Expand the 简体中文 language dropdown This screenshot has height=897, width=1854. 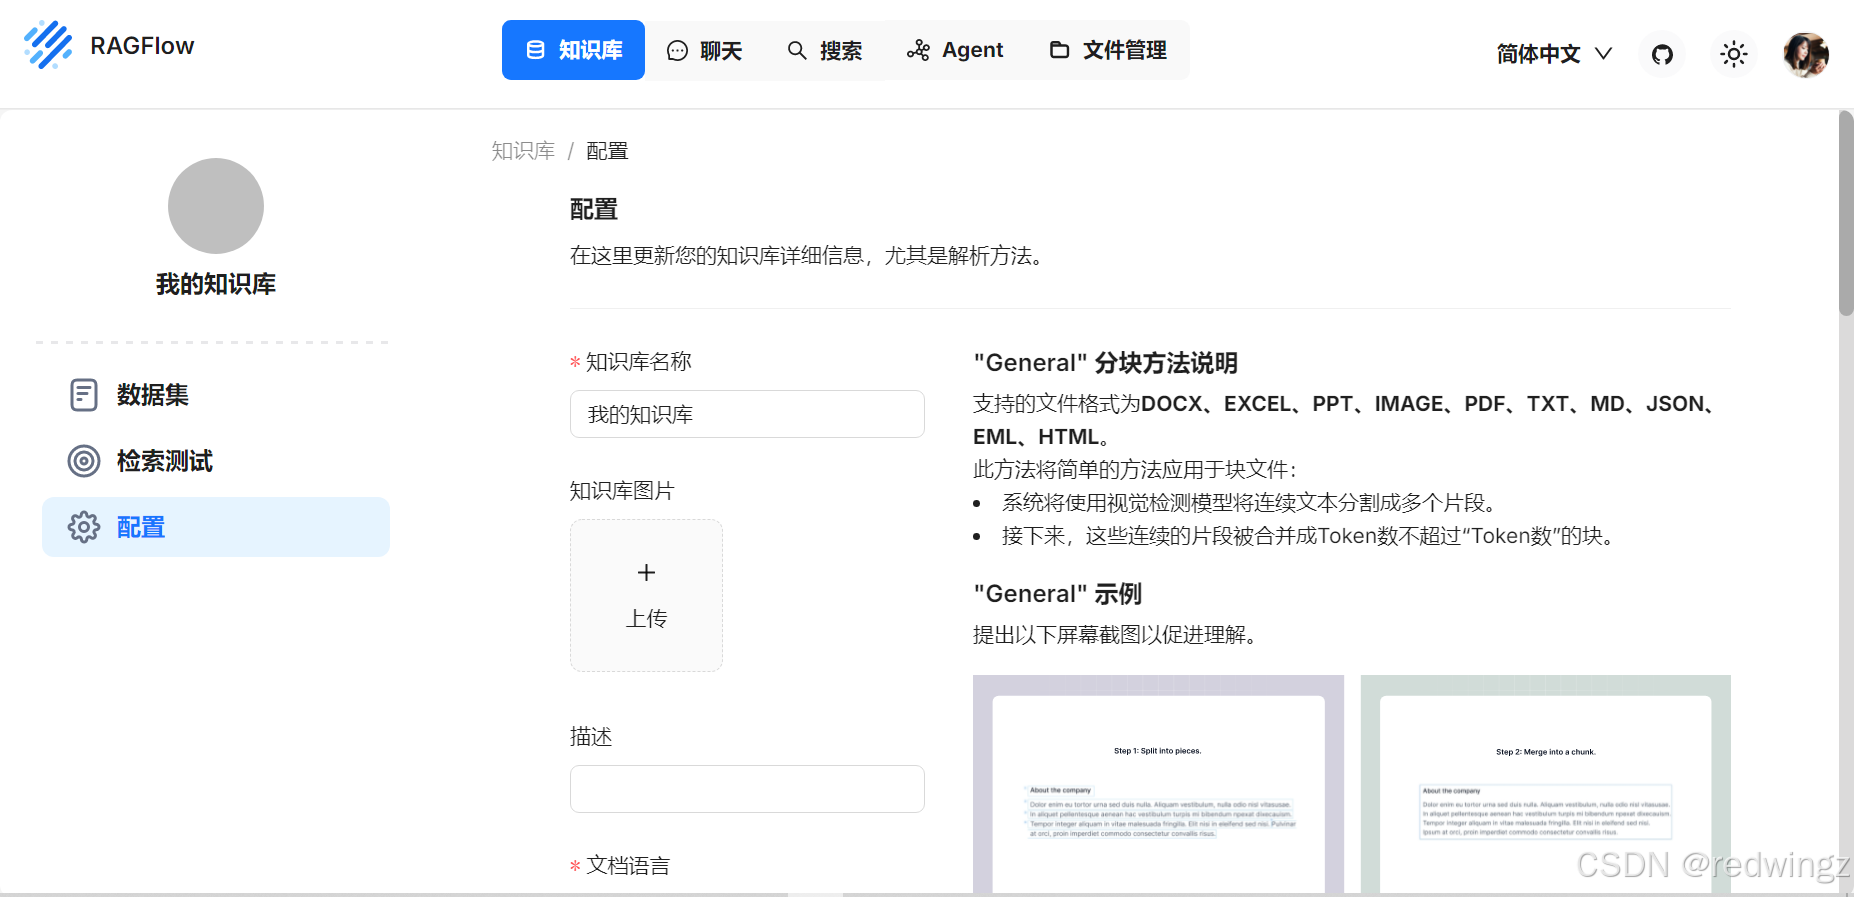pos(1554,54)
